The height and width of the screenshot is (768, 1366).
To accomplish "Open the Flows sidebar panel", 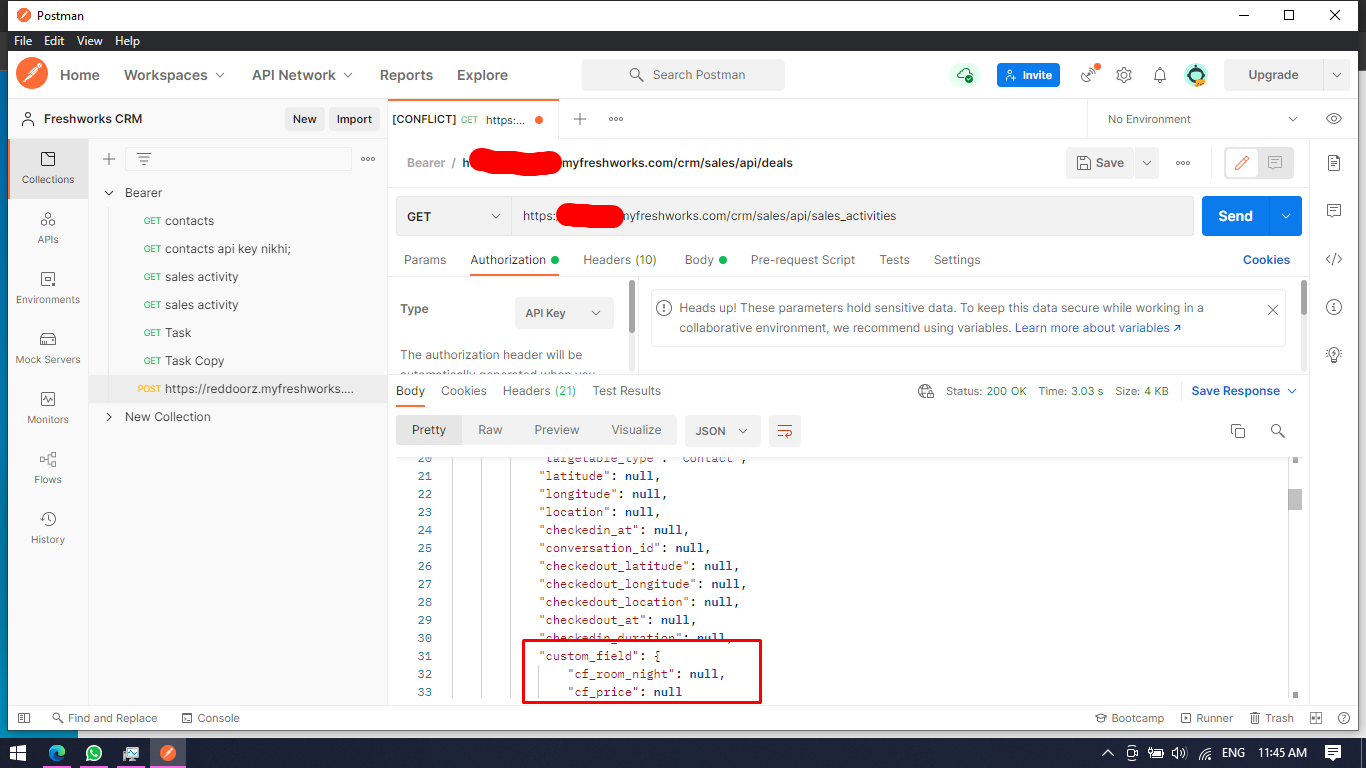I will pos(48,468).
